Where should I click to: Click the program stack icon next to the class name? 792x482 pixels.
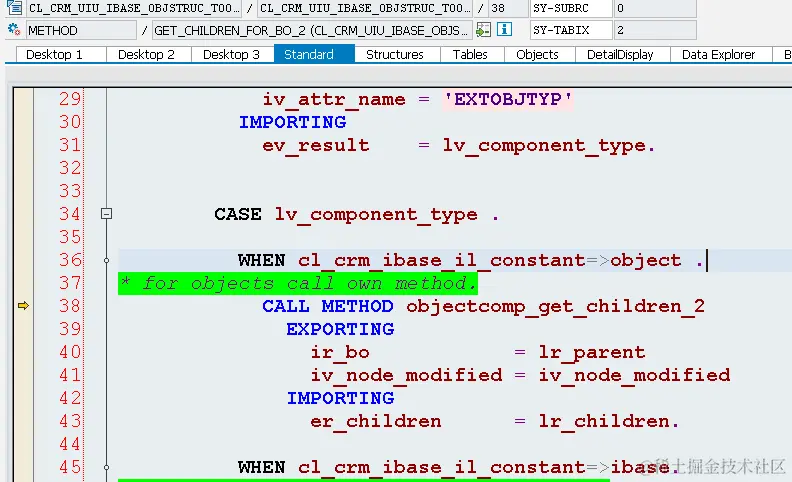pos(14,8)
